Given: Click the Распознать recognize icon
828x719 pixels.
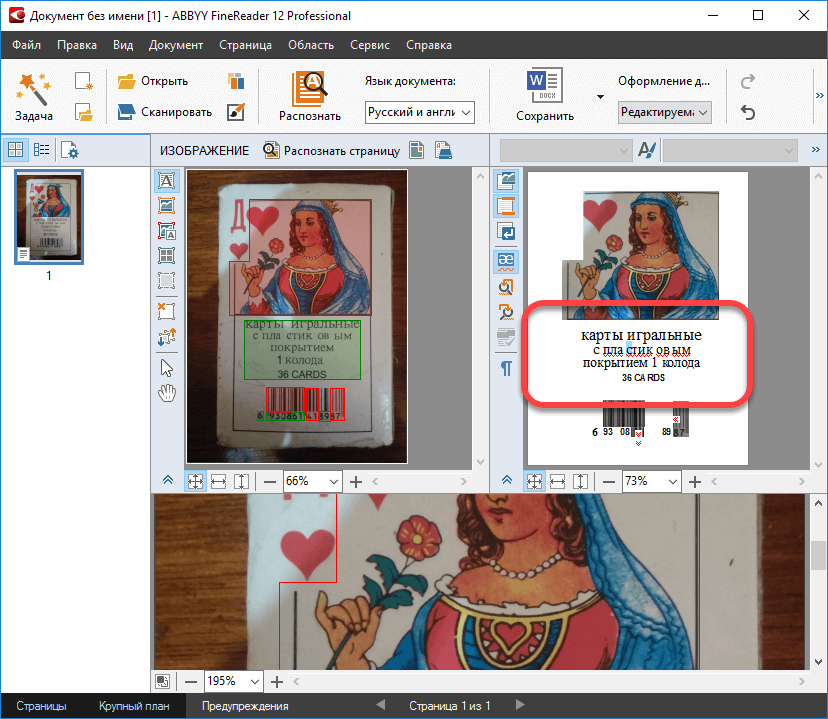Looking at the screenshot, I should click(309, 88).
